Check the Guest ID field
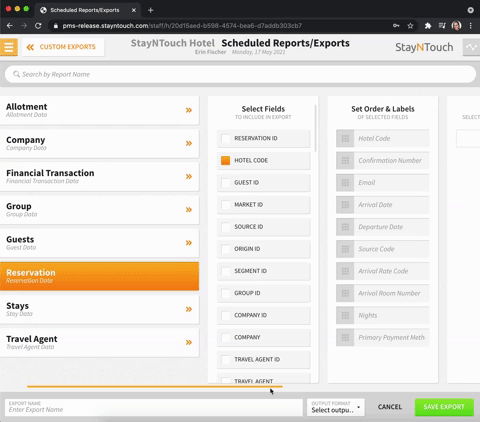Screen dimensions: 480x422 tap(226, 183)
